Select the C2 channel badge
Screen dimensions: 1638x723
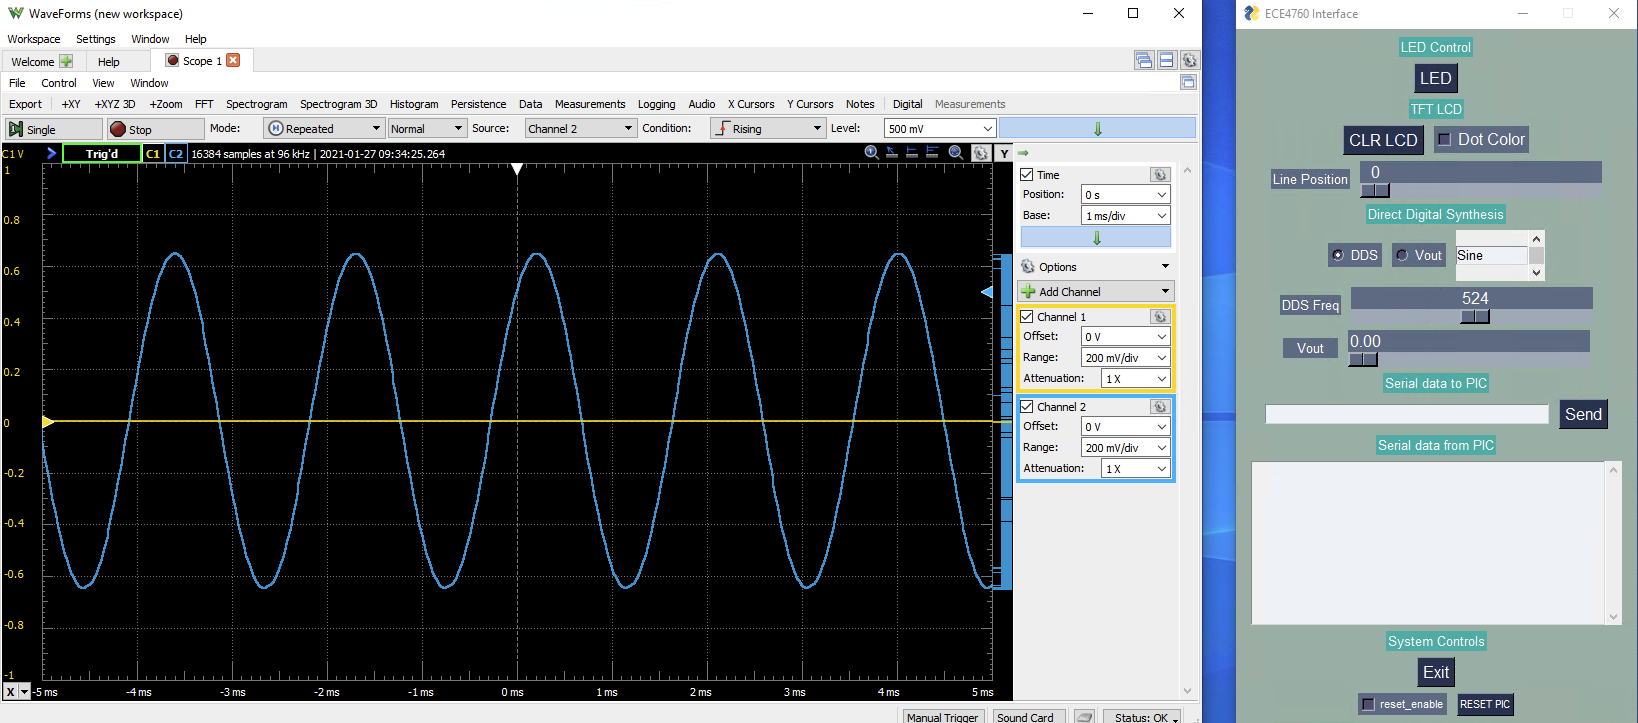click(176, 154)
